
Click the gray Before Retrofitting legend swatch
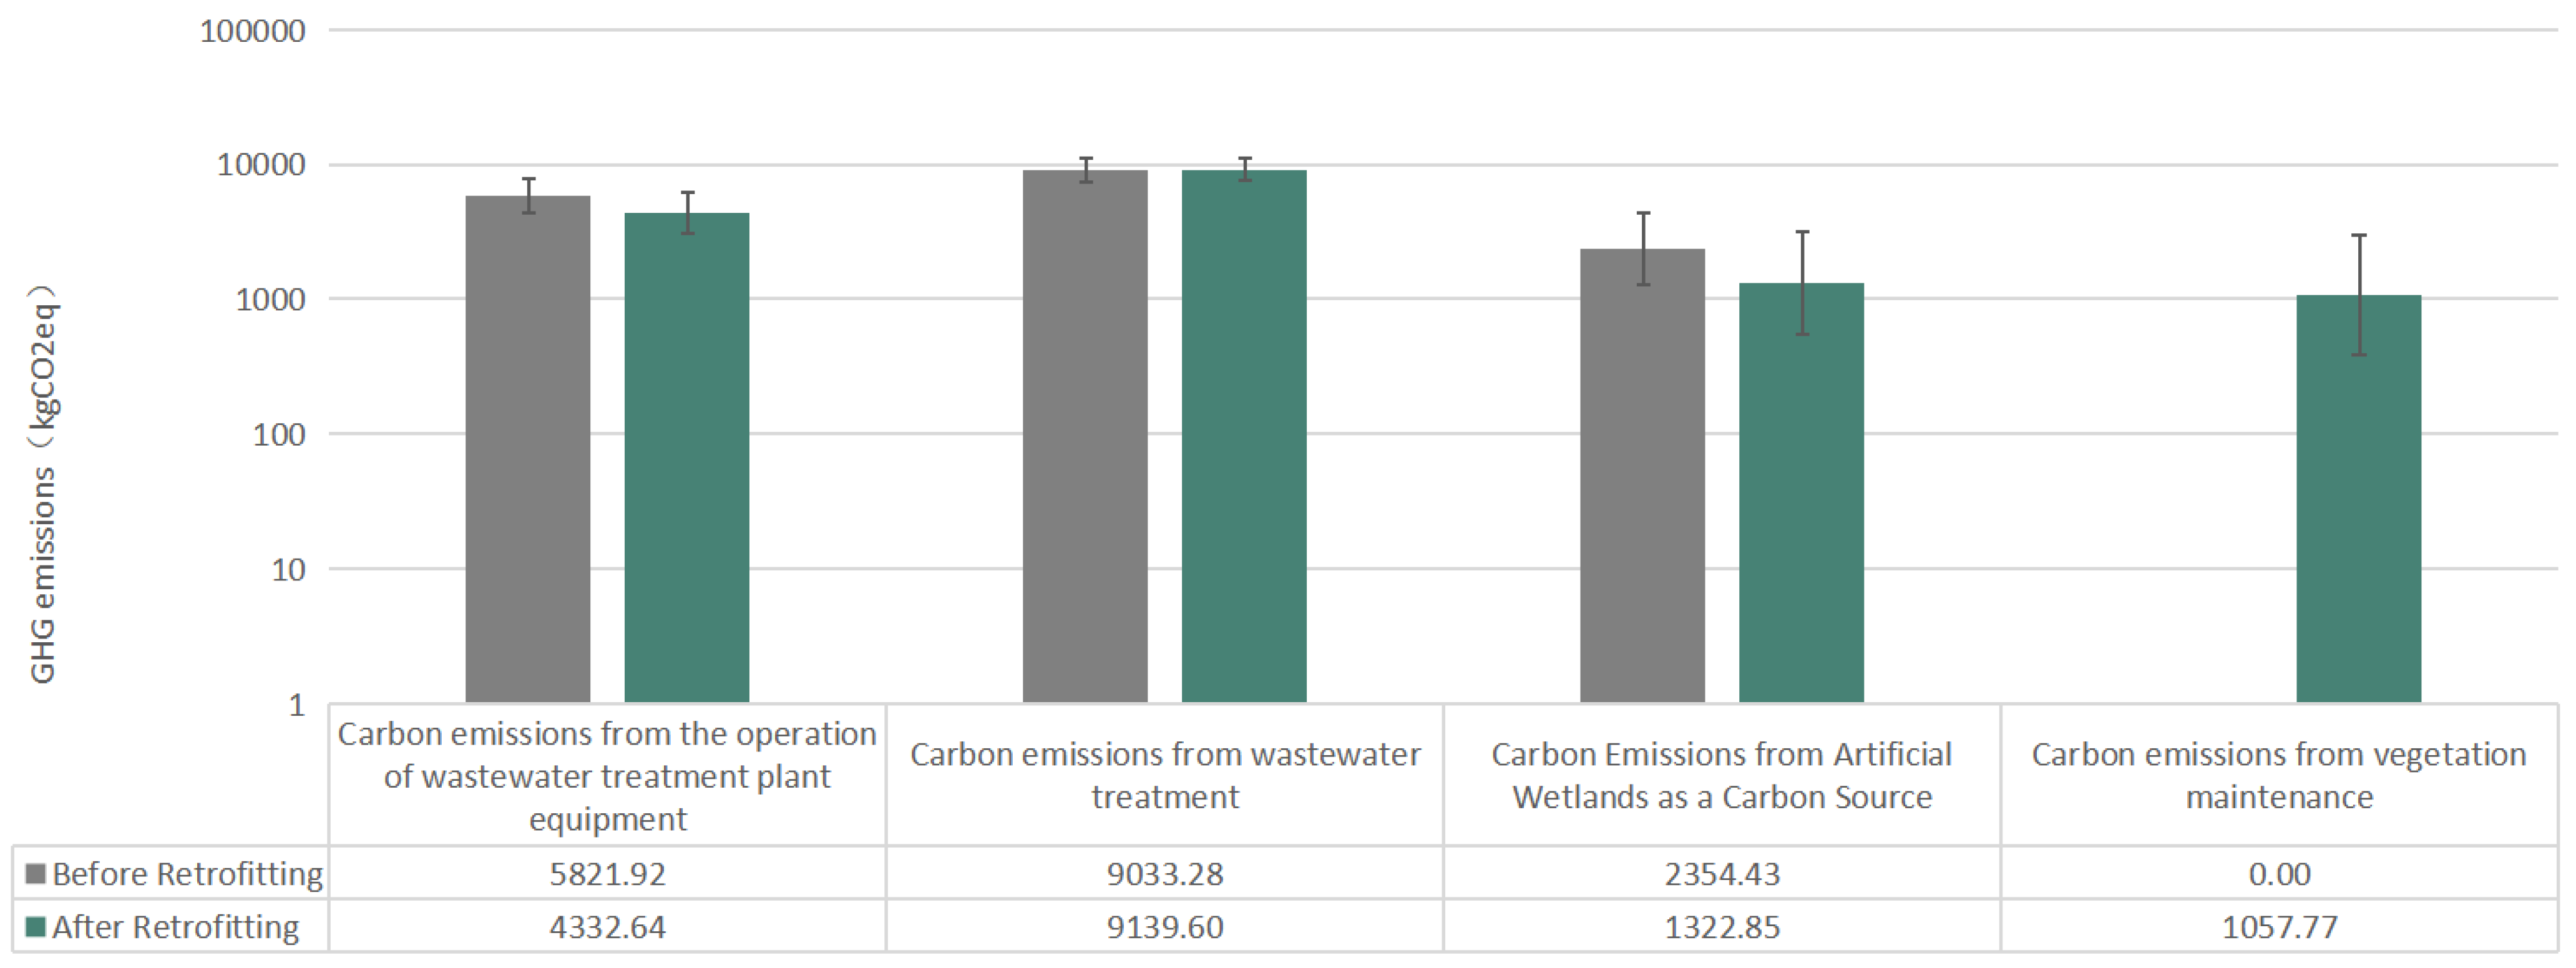click(36, 874)
